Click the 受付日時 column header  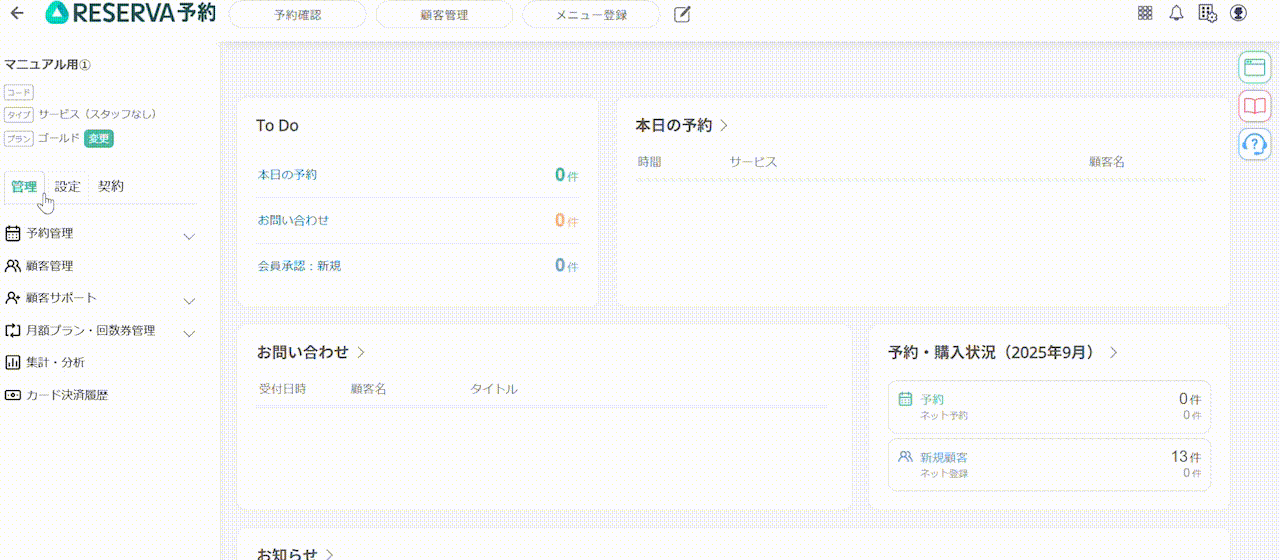coord(282,388)
